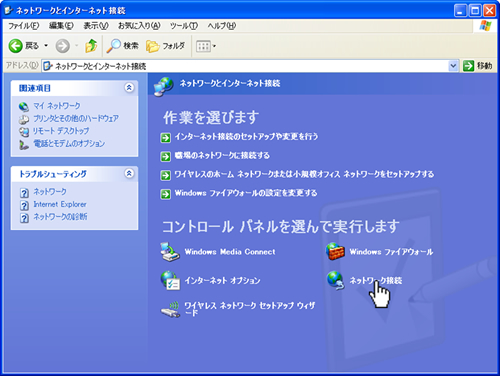Go up one folder level

91,46
